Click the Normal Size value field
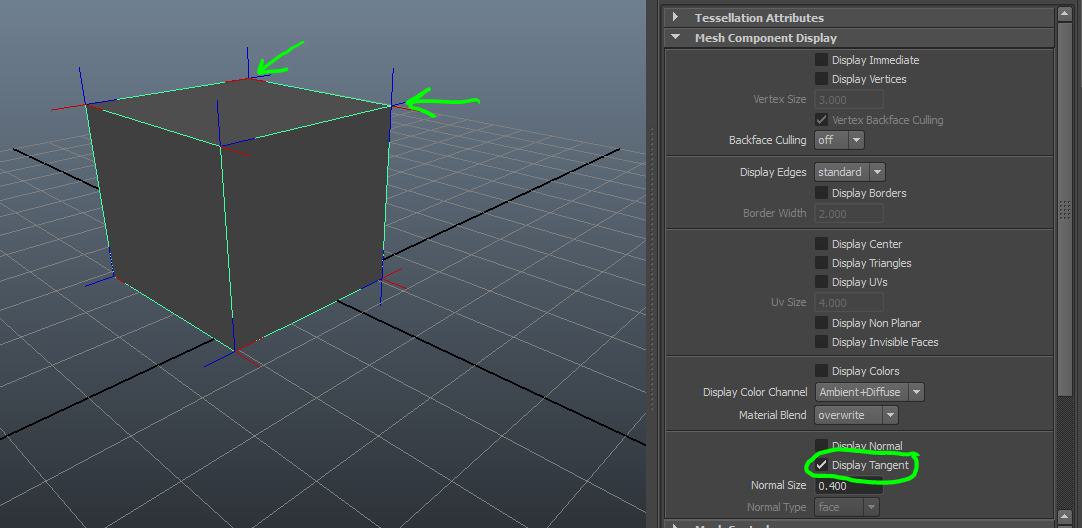Screen dimensions: 1082x528 pyautogui.click(x=849, y=486)
